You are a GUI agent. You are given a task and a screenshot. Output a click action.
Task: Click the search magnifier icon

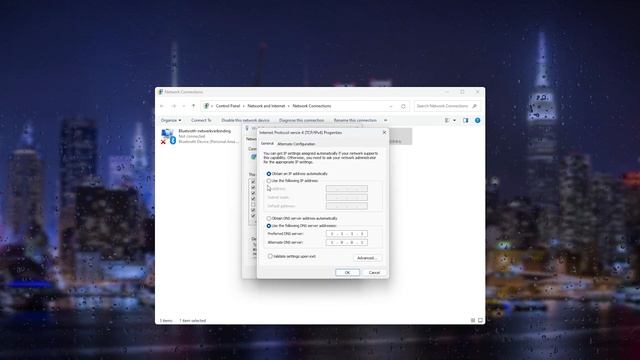474,106
